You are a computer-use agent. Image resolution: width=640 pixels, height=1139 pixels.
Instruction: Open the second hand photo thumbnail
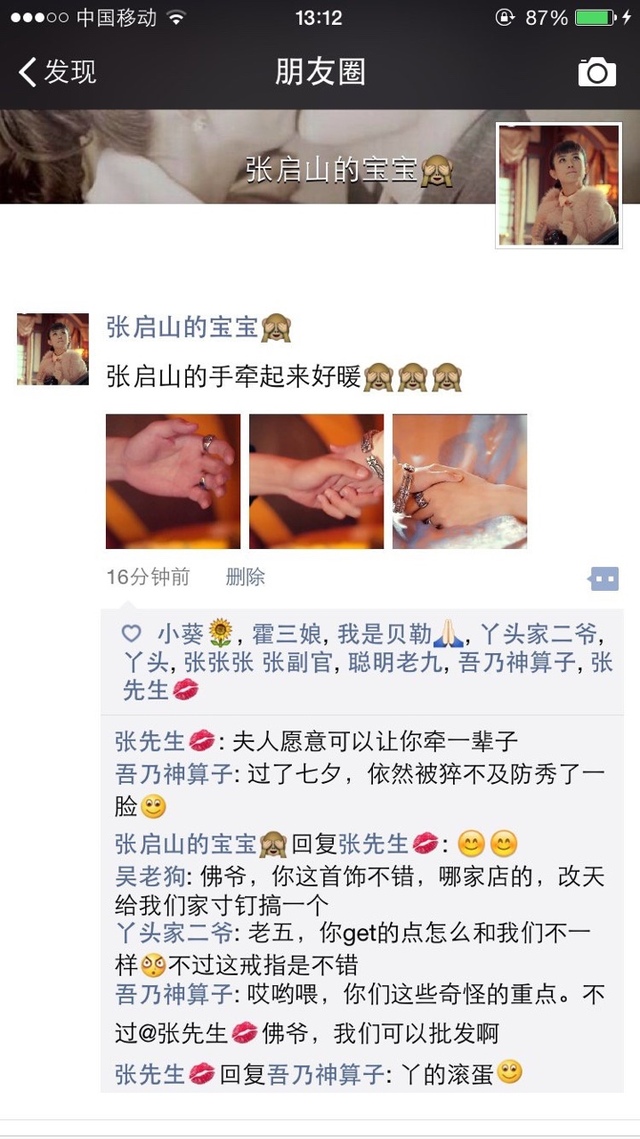coord(316,481)
